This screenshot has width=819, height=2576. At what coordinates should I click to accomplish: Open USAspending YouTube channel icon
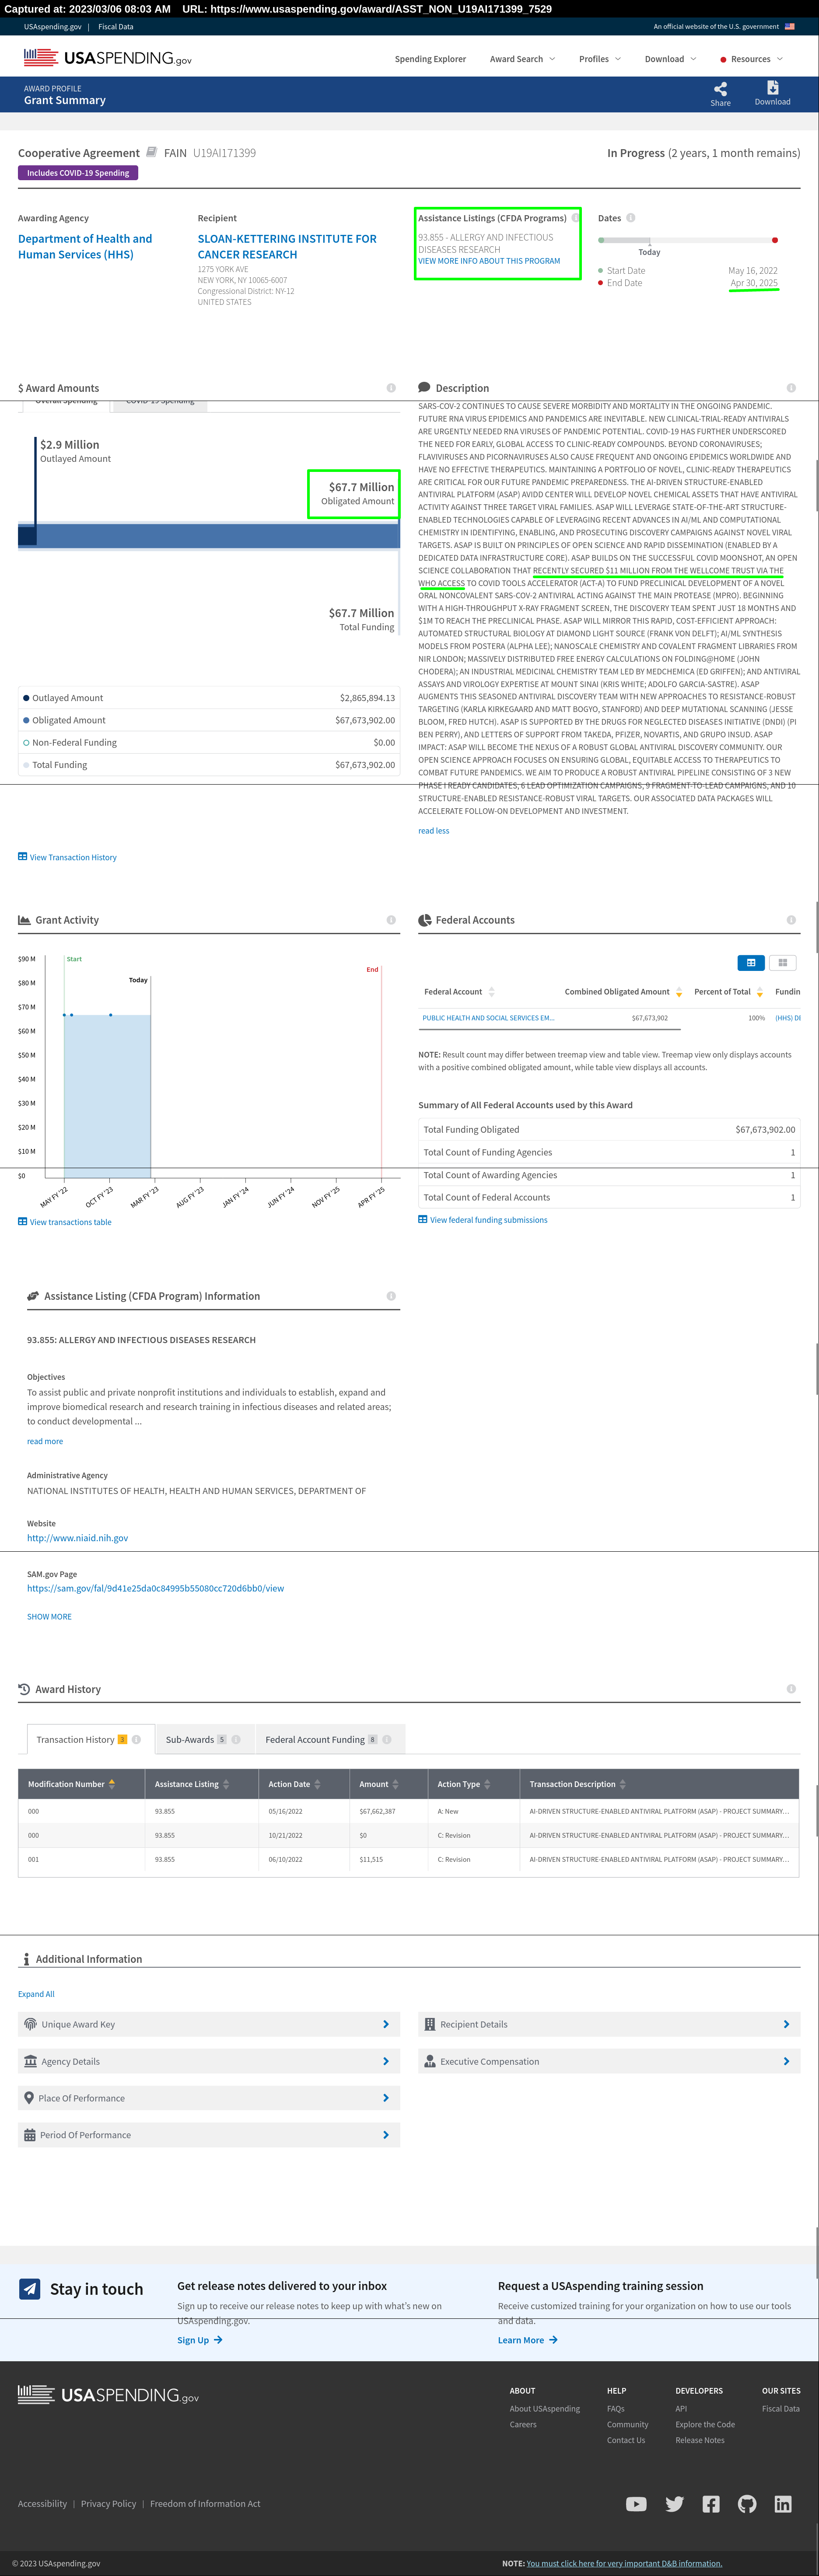636,2504
